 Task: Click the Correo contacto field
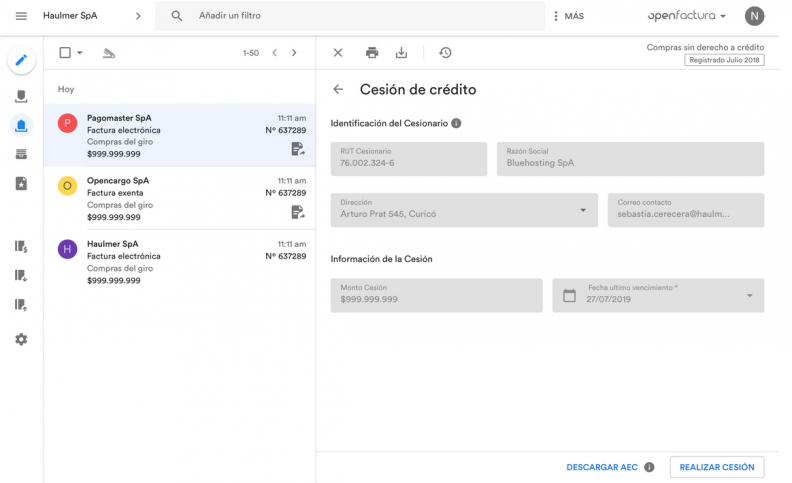pos(686,210)
